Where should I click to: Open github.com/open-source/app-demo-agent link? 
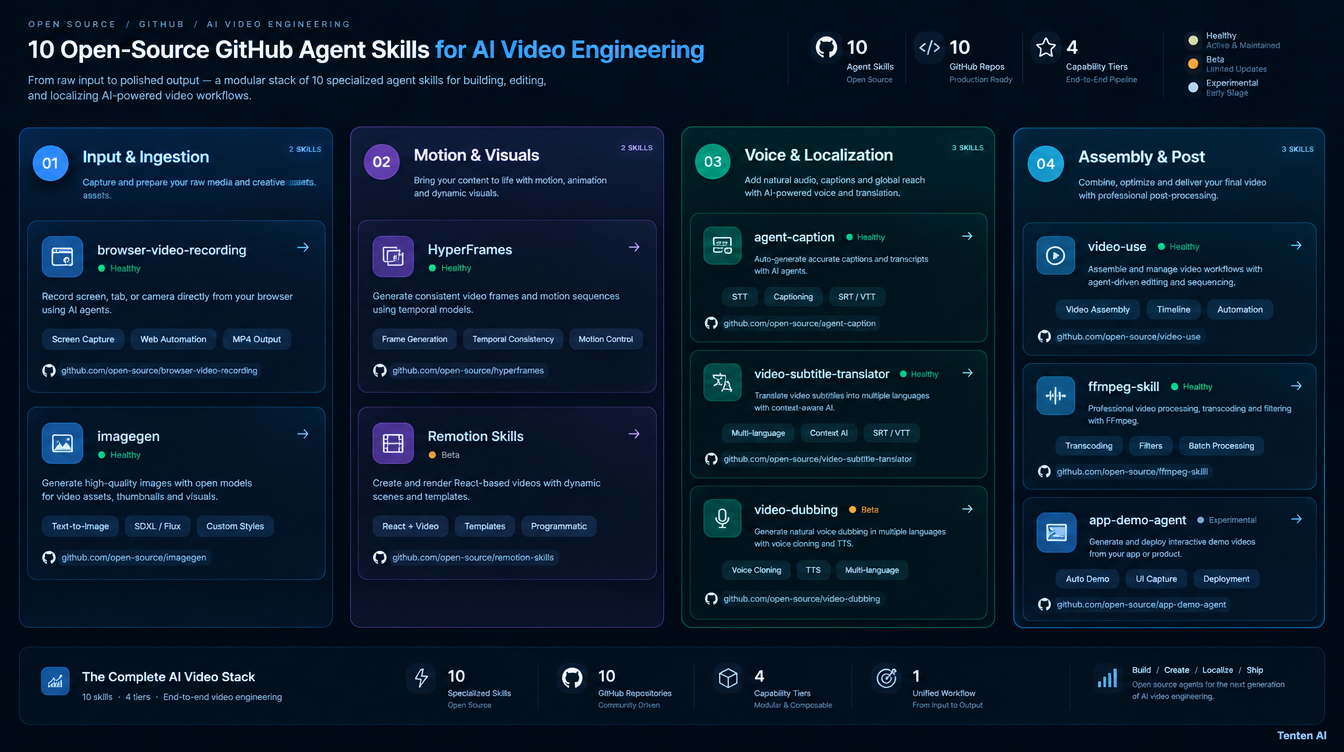click(x=1141, y=604)
